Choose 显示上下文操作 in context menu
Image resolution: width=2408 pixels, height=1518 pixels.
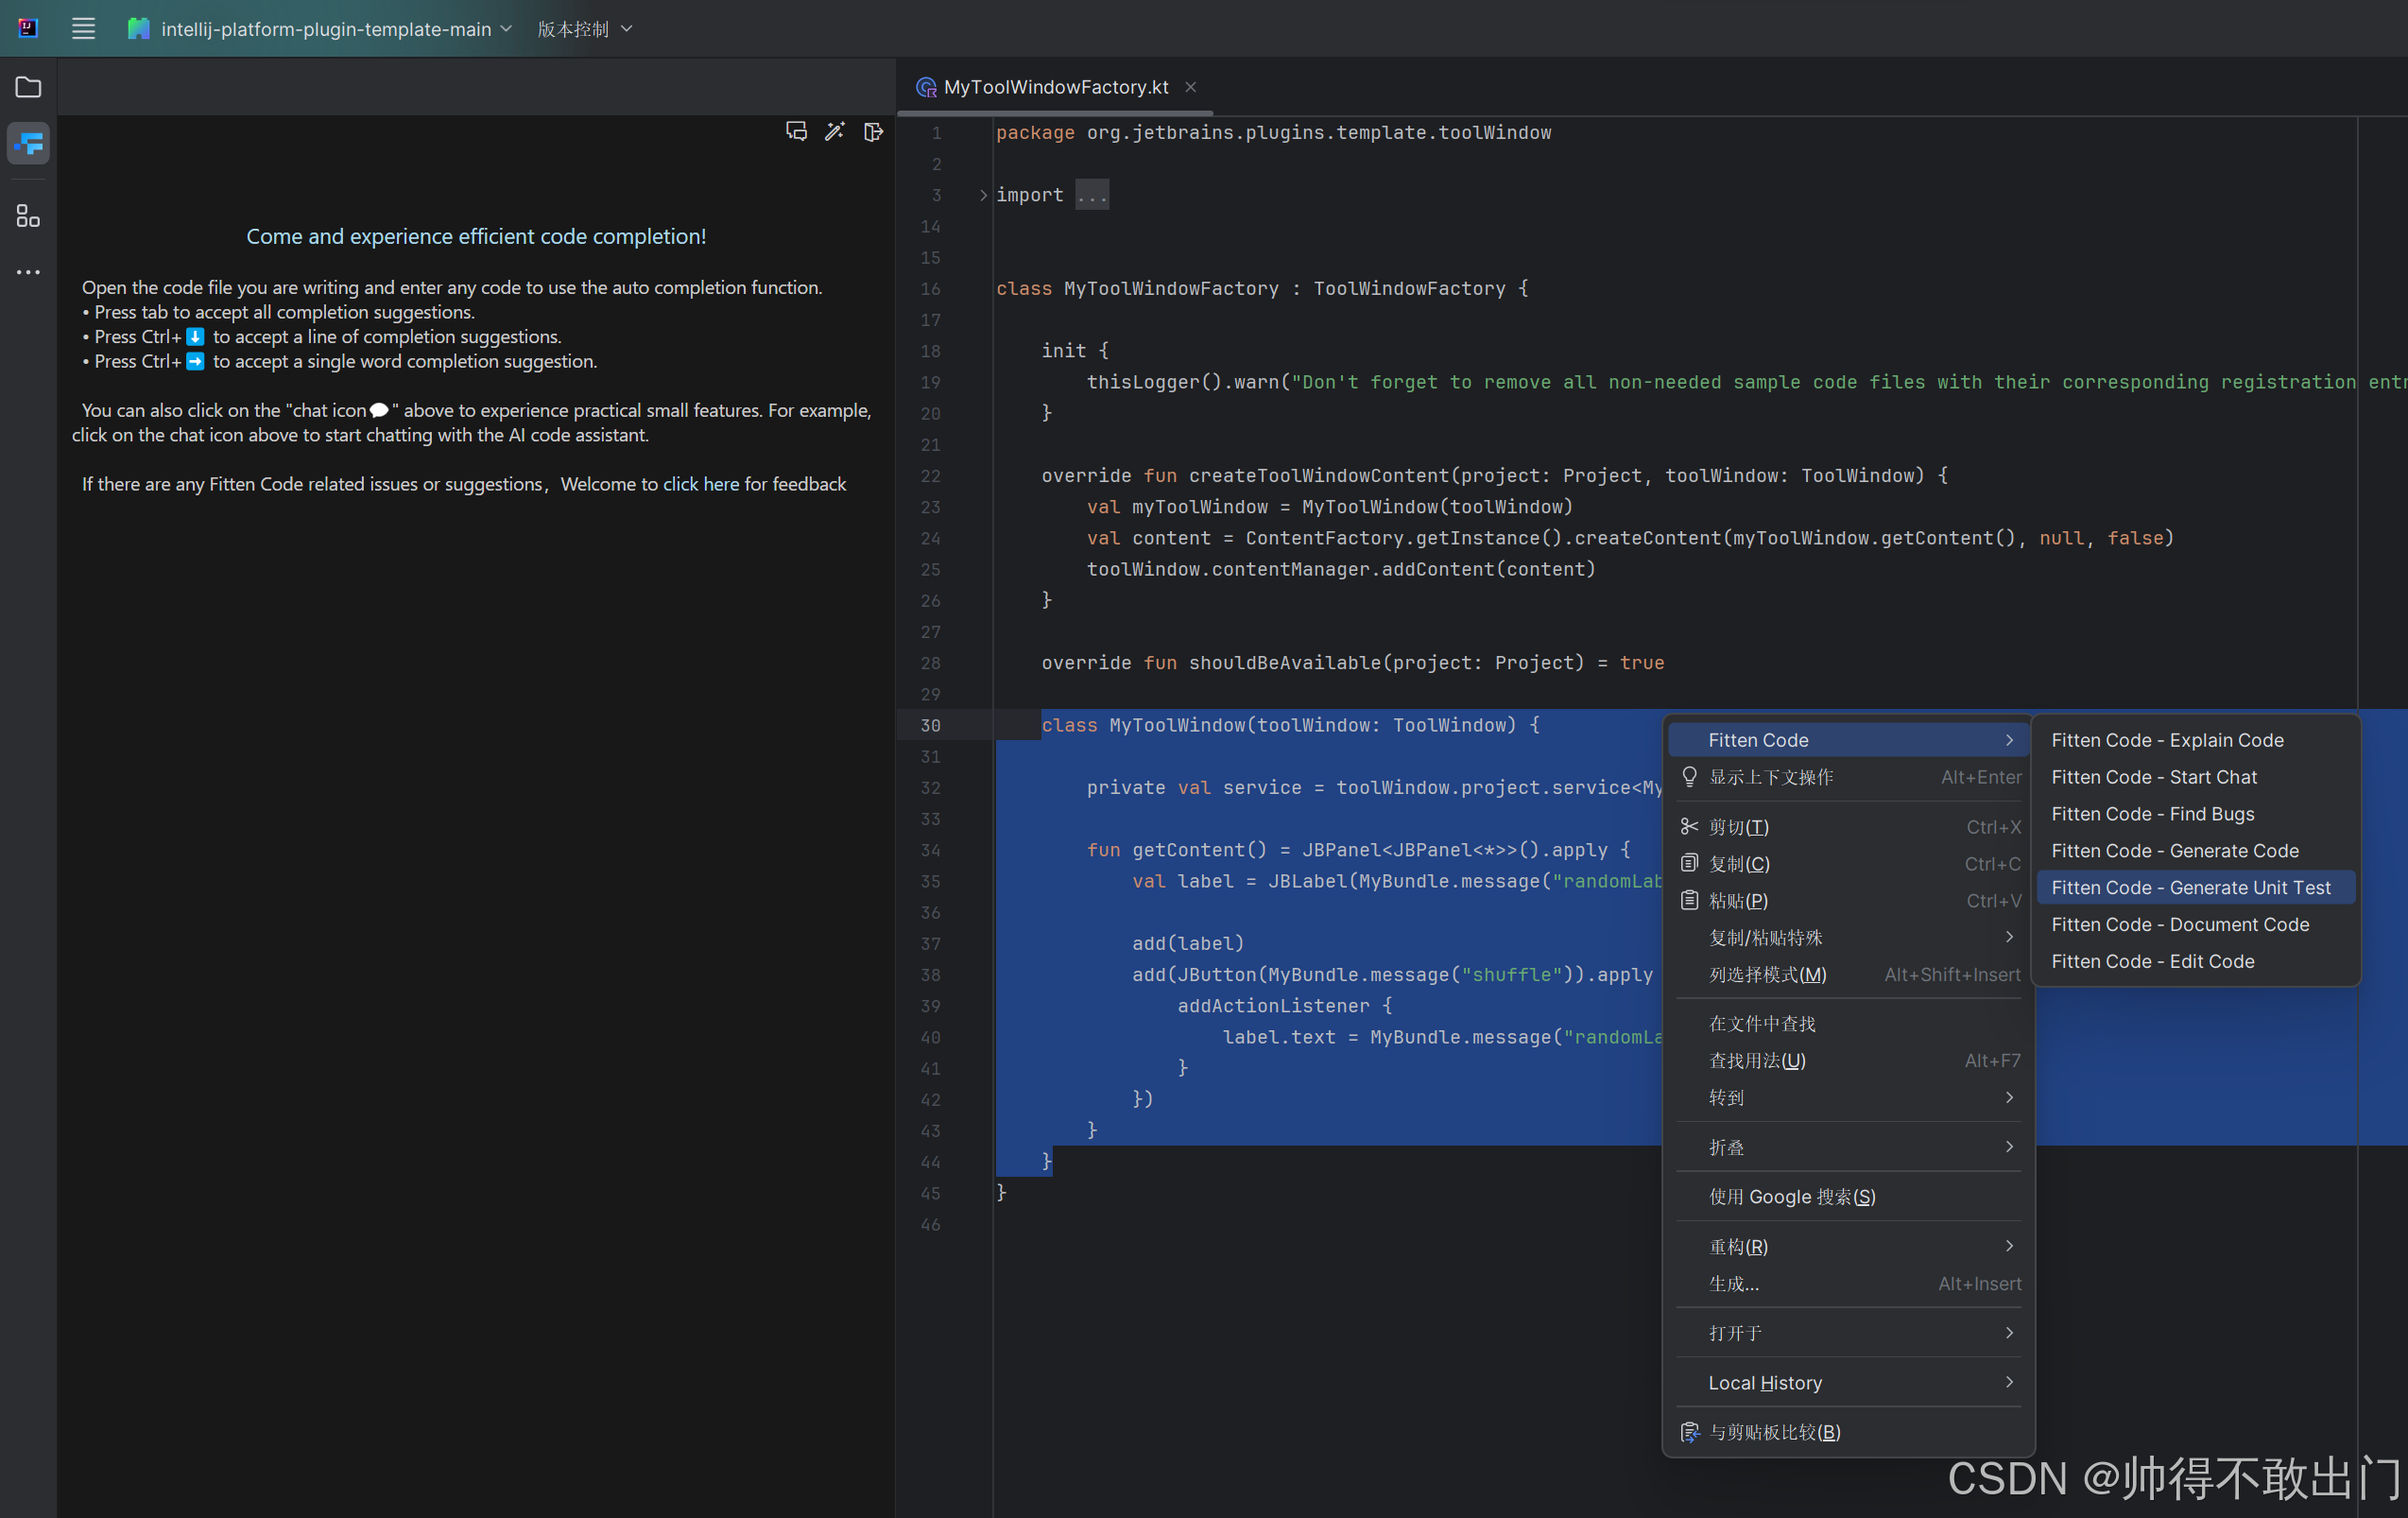1849,777
